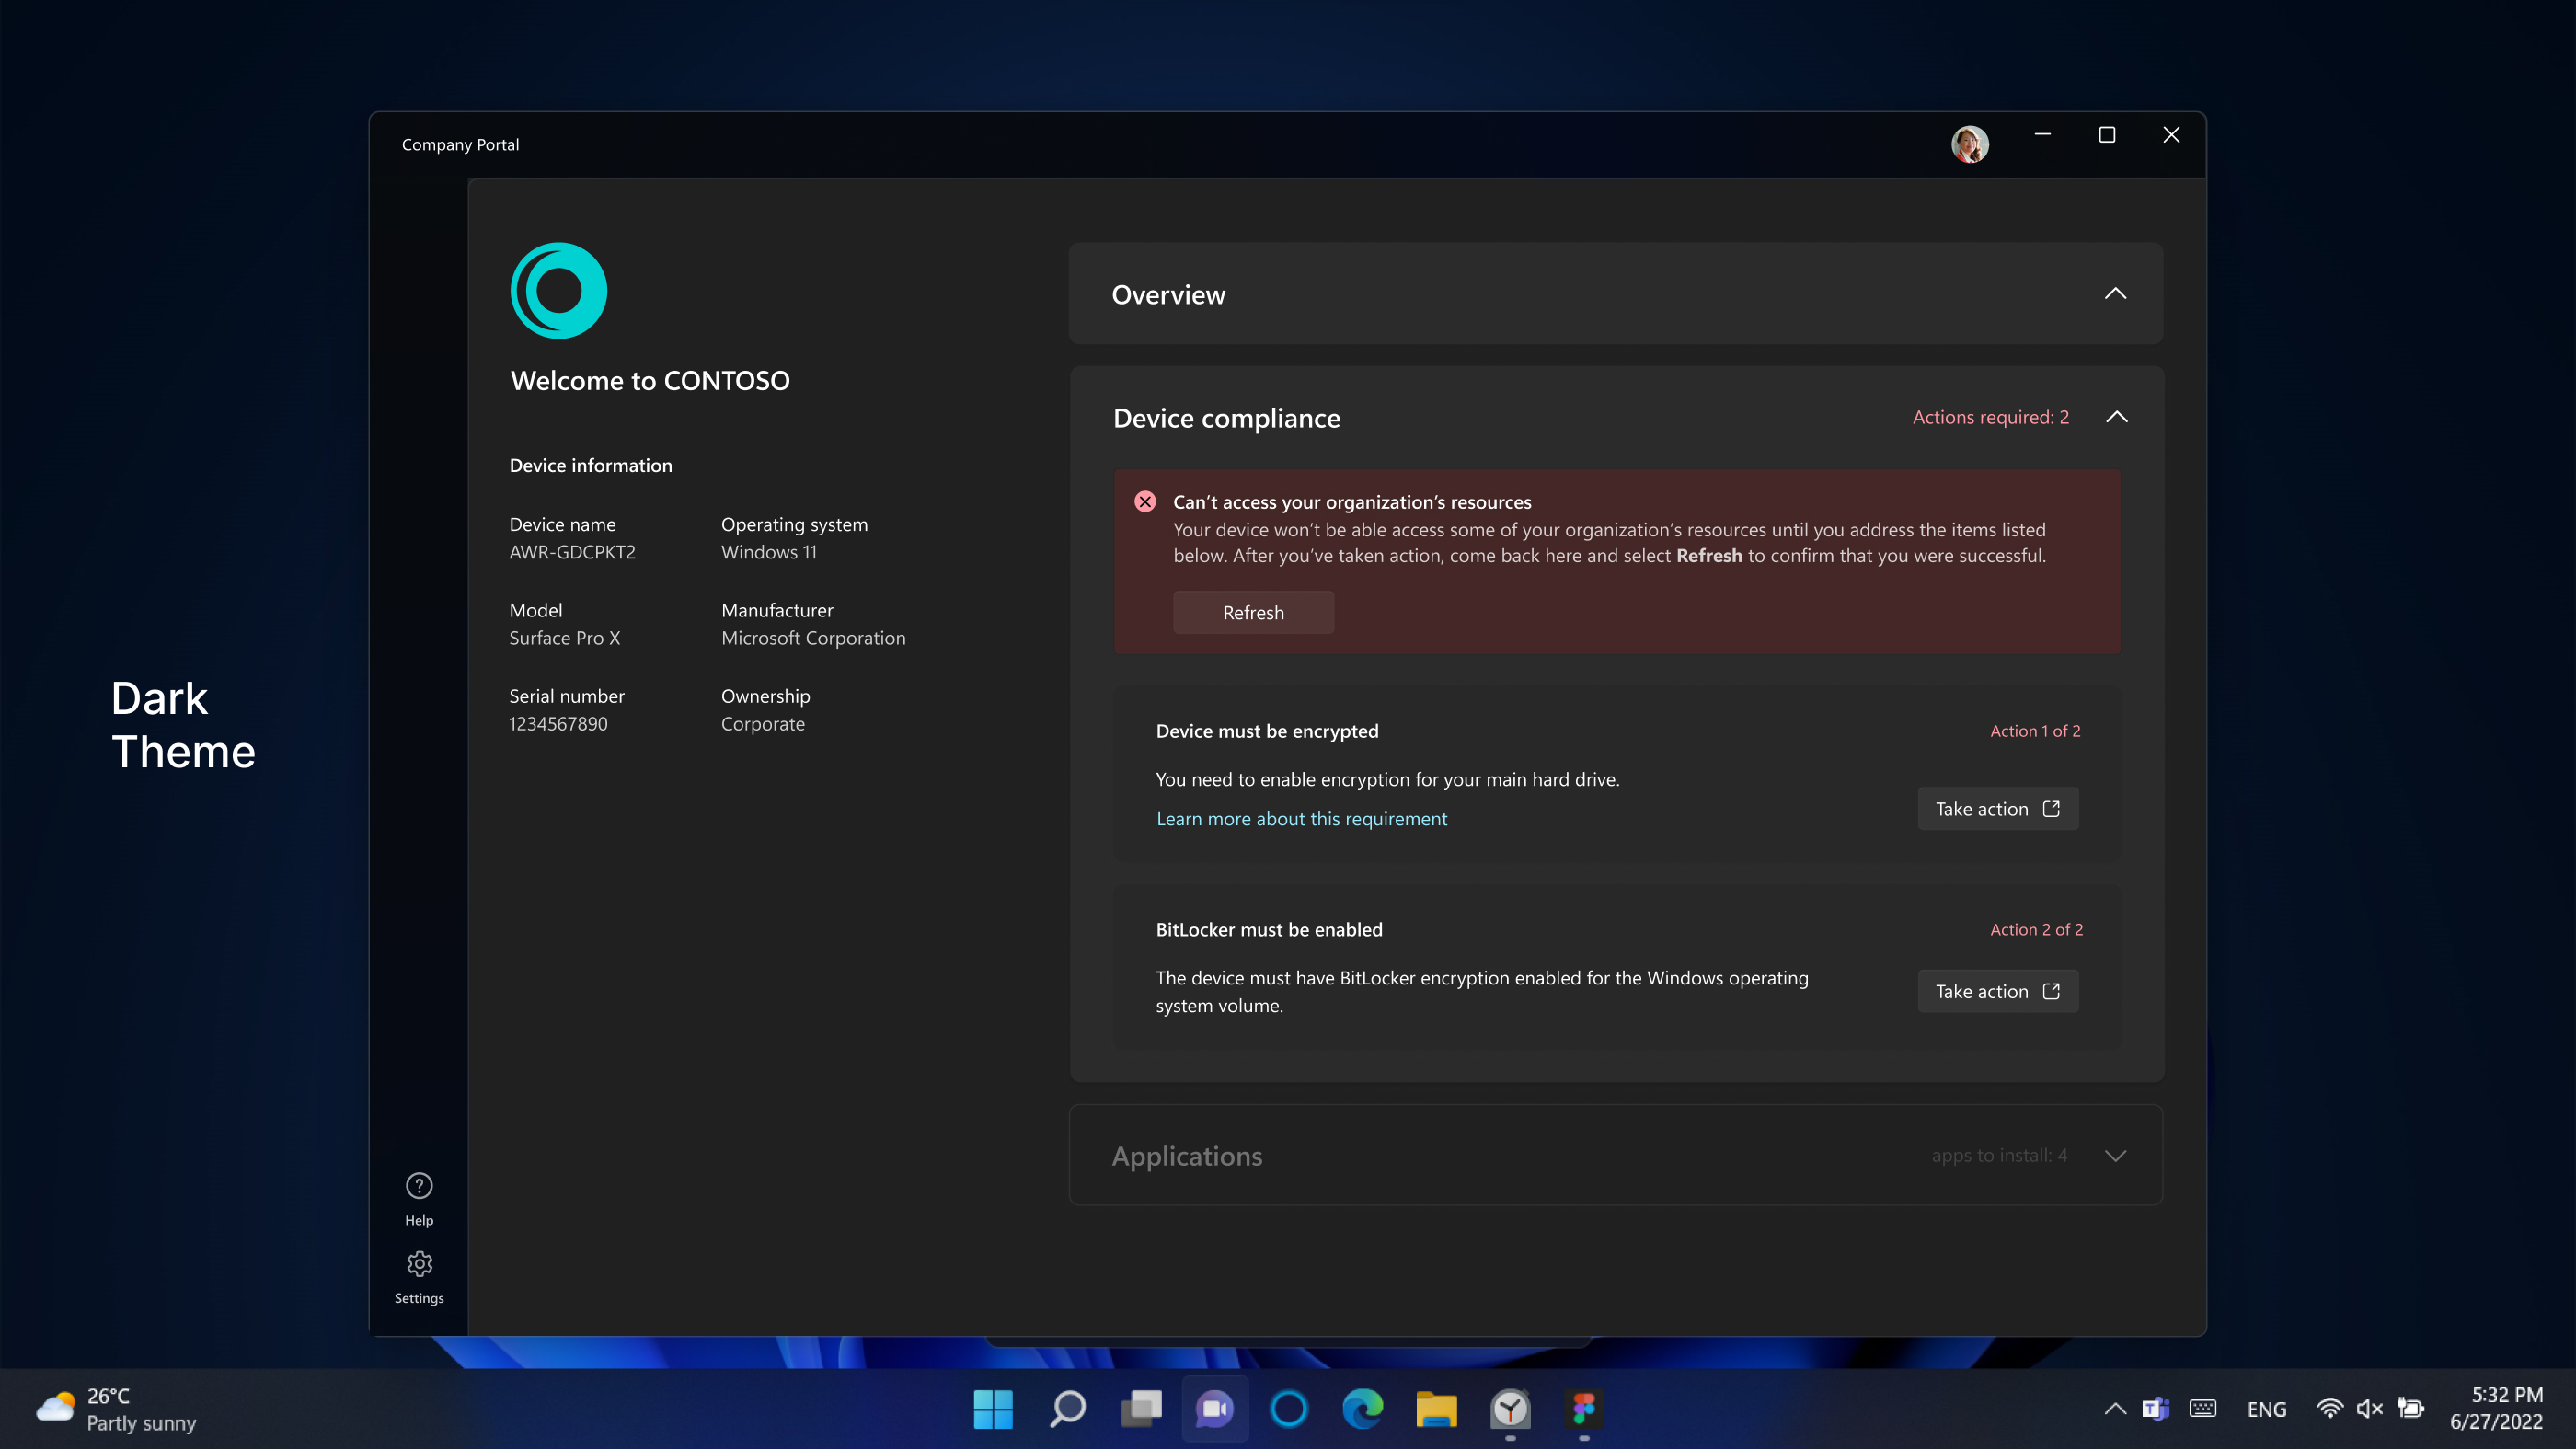2576x1450 pixels.
Task: Open Help in the sidebar
Action: click(x=419, y=1198)
